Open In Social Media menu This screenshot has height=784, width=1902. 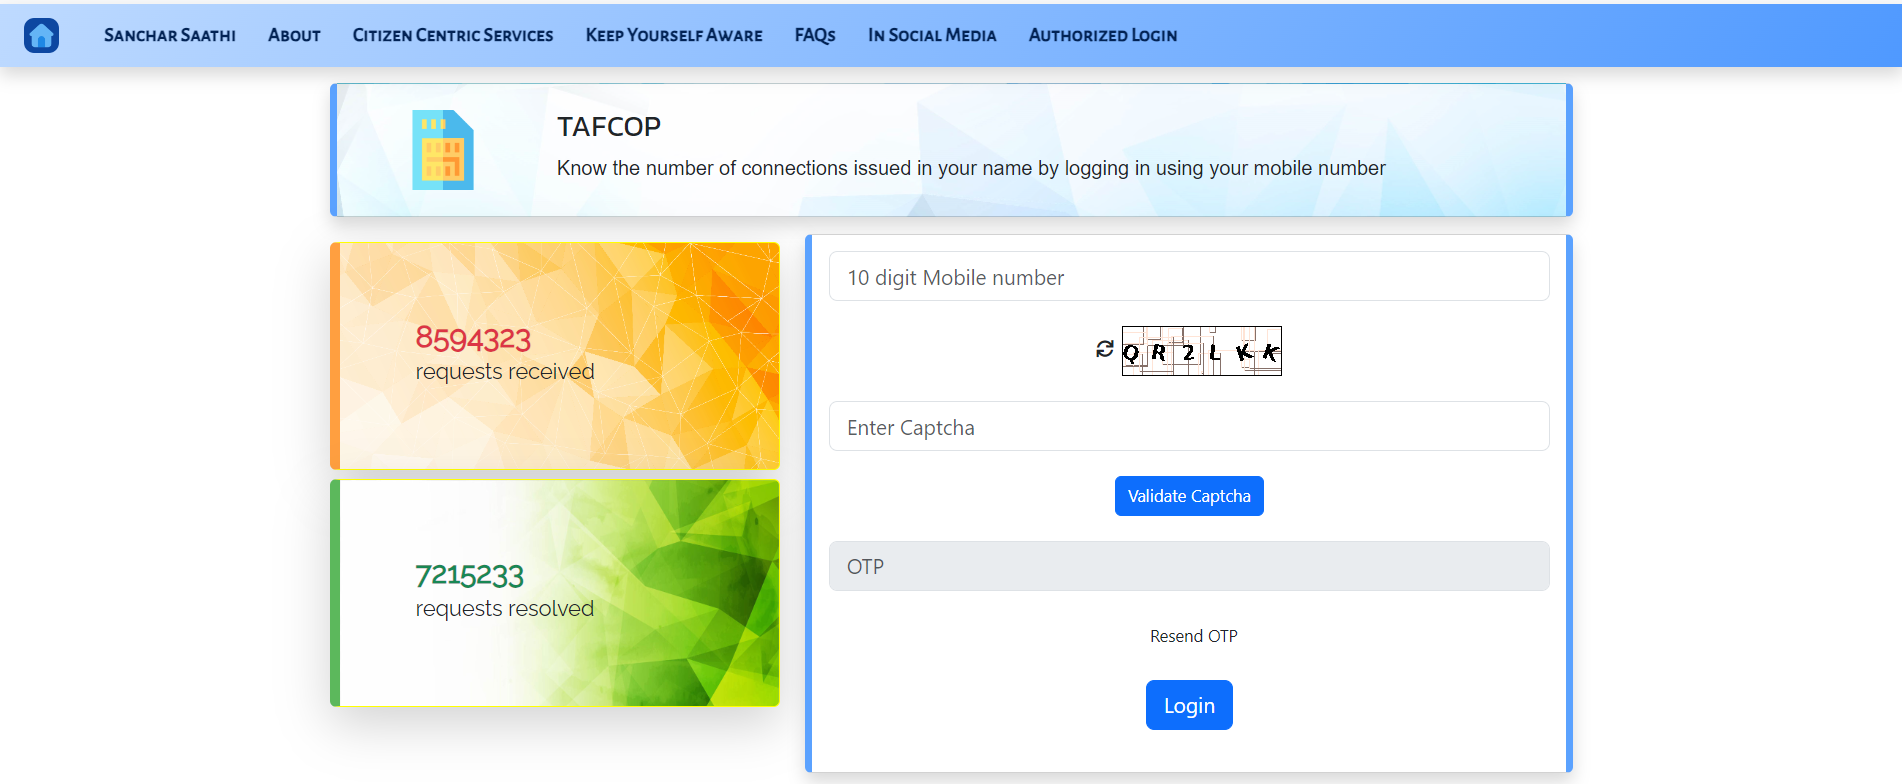(x=931, y=35)
